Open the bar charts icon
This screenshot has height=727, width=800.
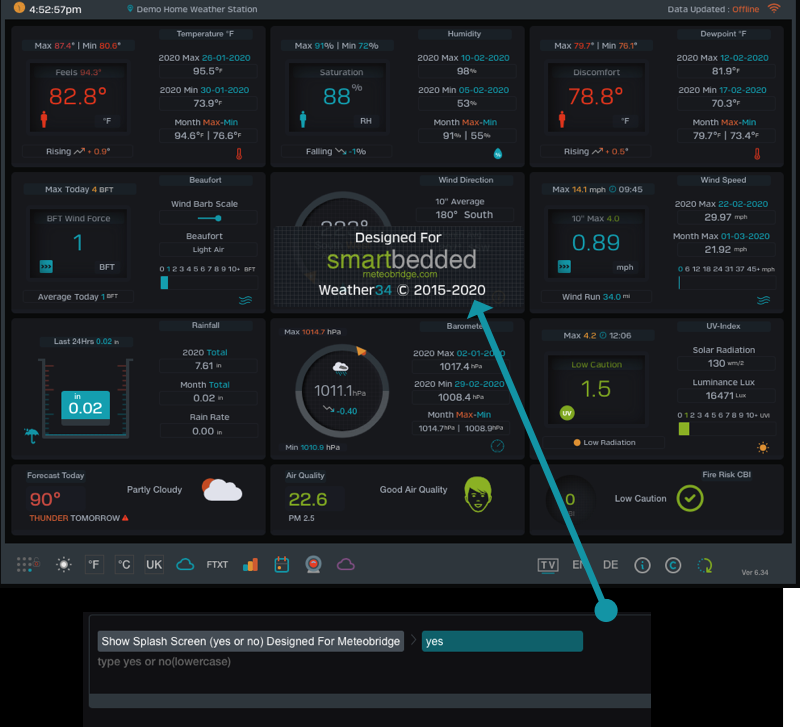point(251,565)
